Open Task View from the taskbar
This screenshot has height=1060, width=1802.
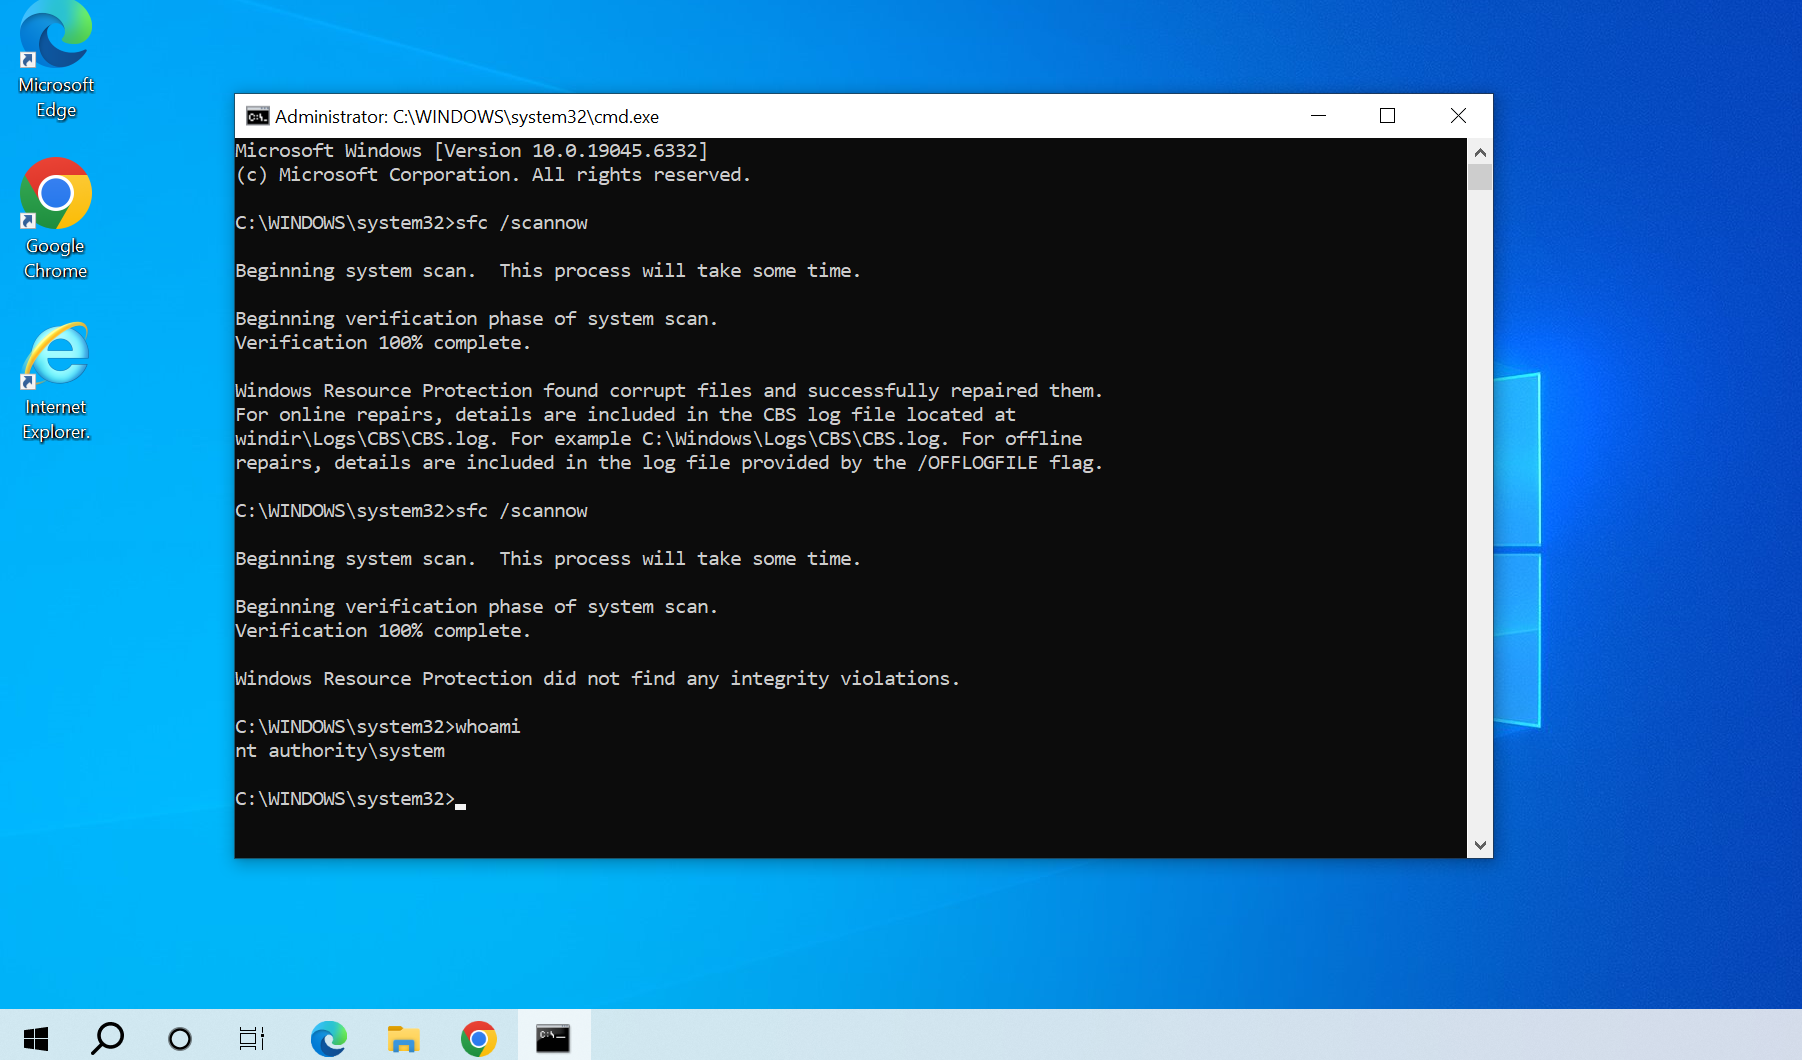coord(251,1037)
